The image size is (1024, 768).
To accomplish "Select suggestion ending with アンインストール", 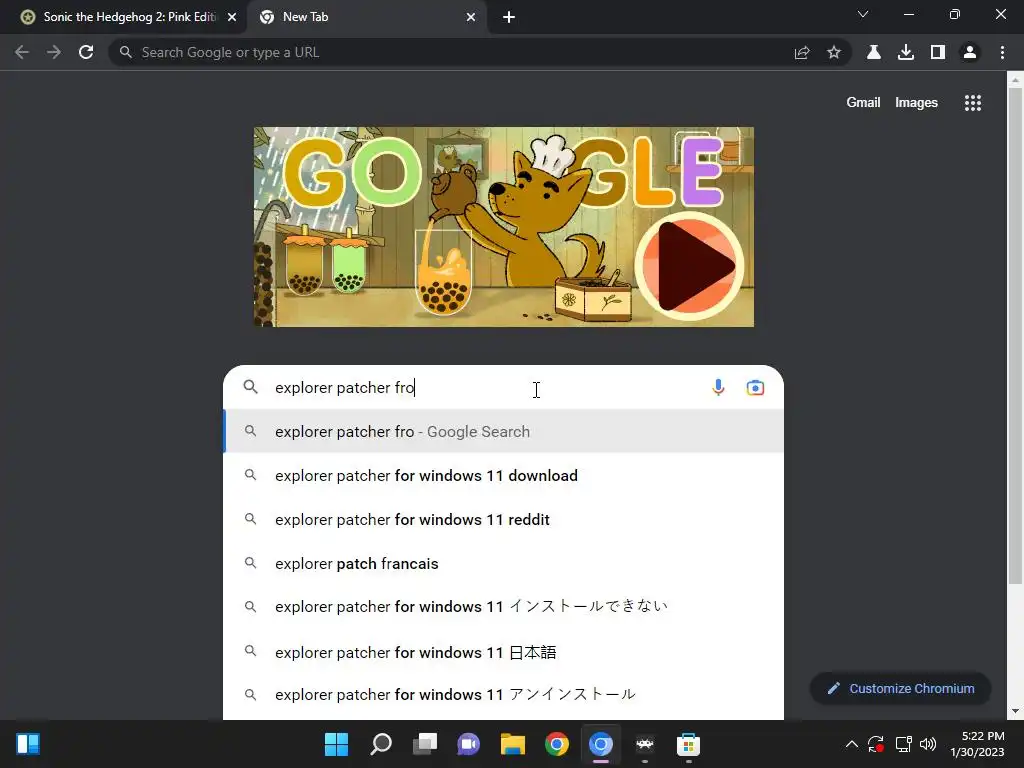I will [504, 694].
